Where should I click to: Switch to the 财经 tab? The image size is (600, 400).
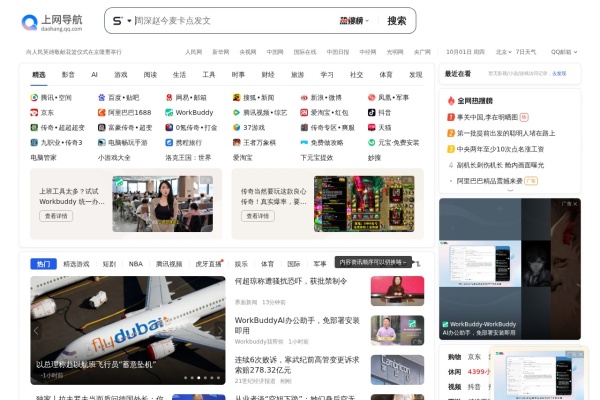tap(268, 75)
